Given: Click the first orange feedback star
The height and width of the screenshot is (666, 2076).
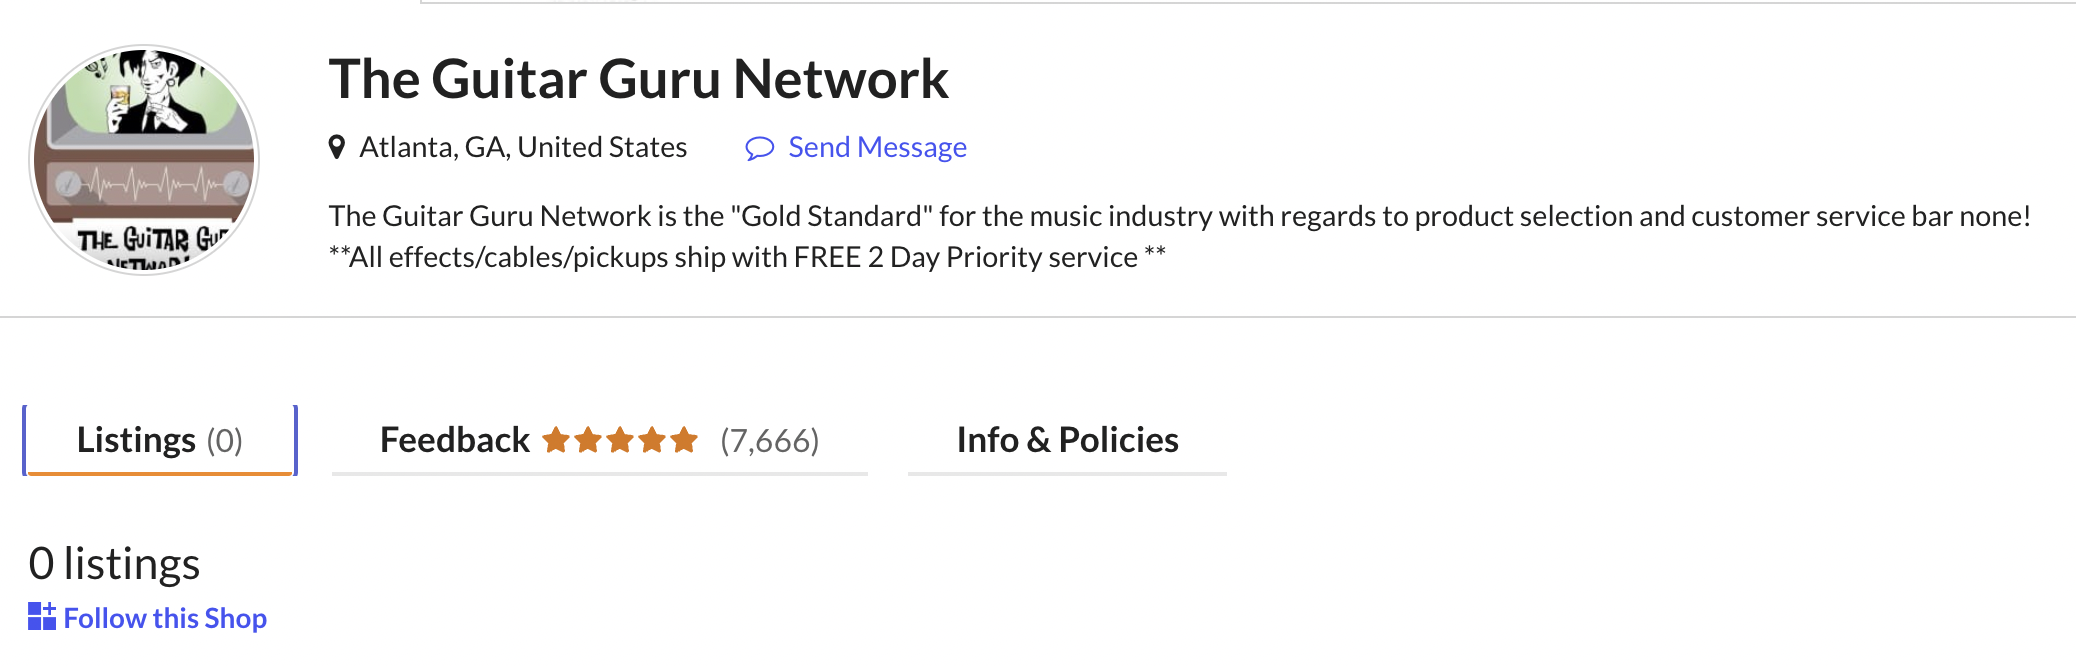Looking at the screenshot, I should click(x=556, y=440).
